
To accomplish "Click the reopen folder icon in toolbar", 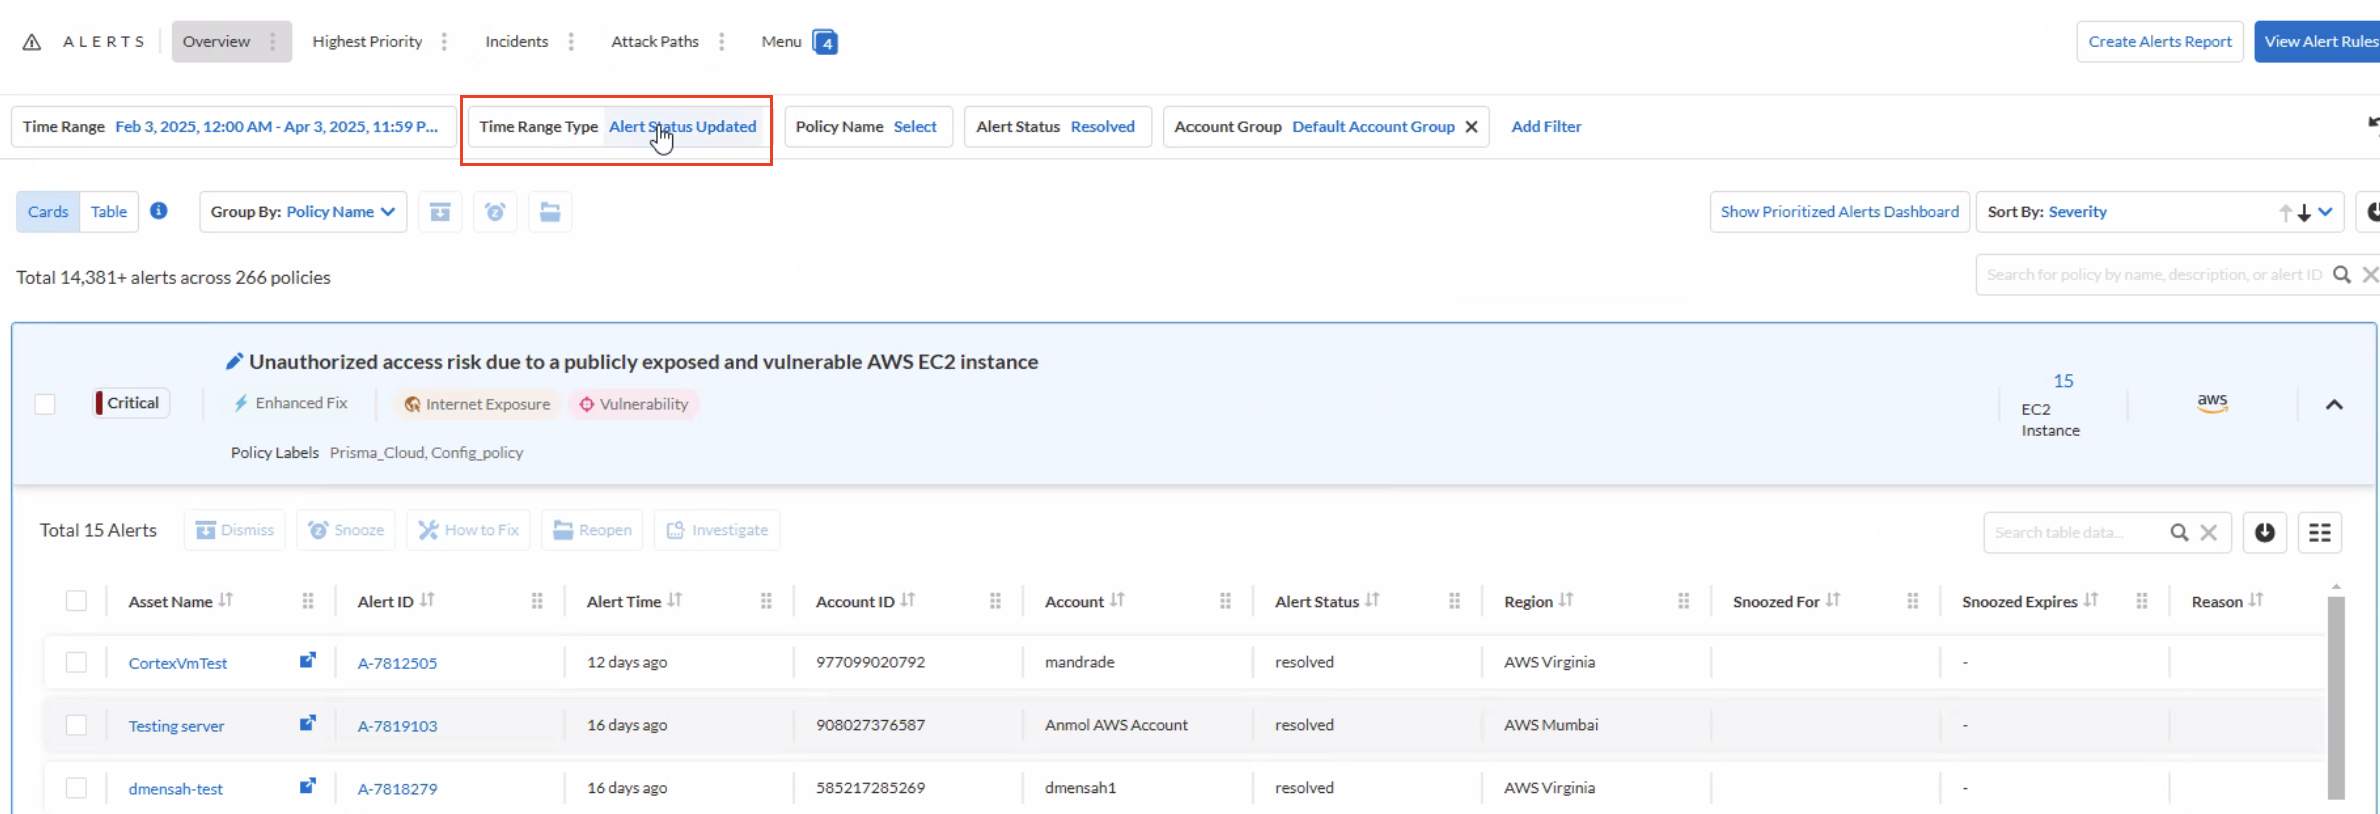I will (x=550, y=212).
